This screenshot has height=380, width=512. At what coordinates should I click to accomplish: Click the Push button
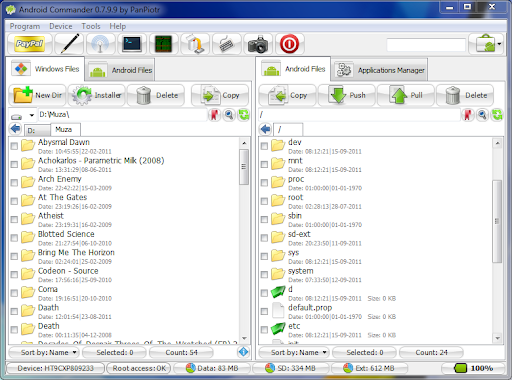click(x=347, y=95)
